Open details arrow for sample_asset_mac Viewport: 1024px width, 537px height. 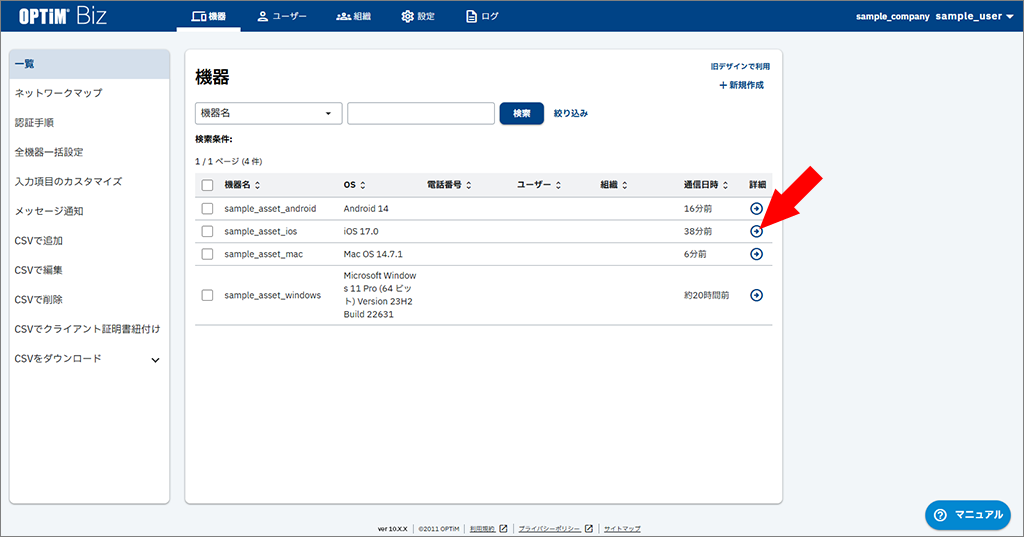756,254
